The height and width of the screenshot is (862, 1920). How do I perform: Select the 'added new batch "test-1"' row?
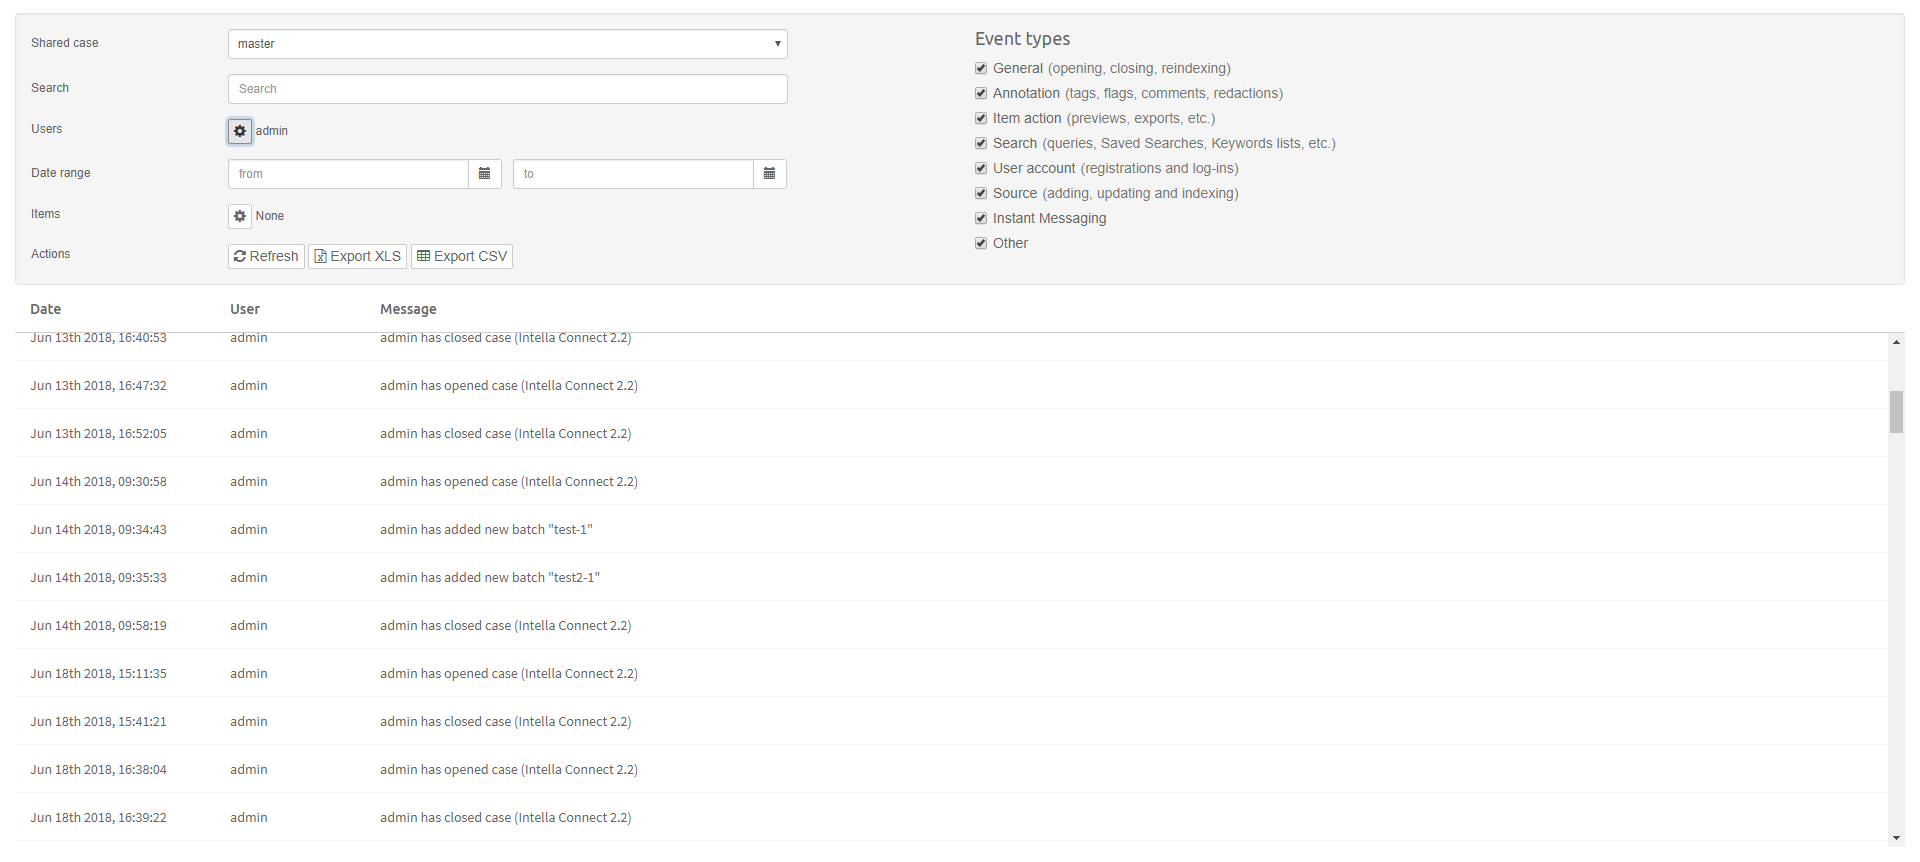(x=486, y=530)
